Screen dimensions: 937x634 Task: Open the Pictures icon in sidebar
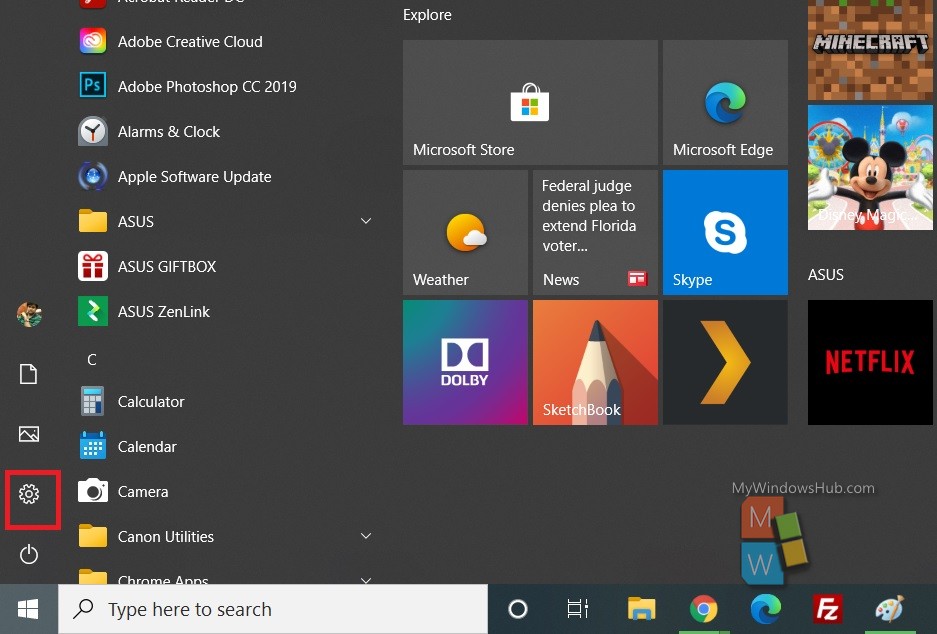pyautogui.click(x=29, y=434)
